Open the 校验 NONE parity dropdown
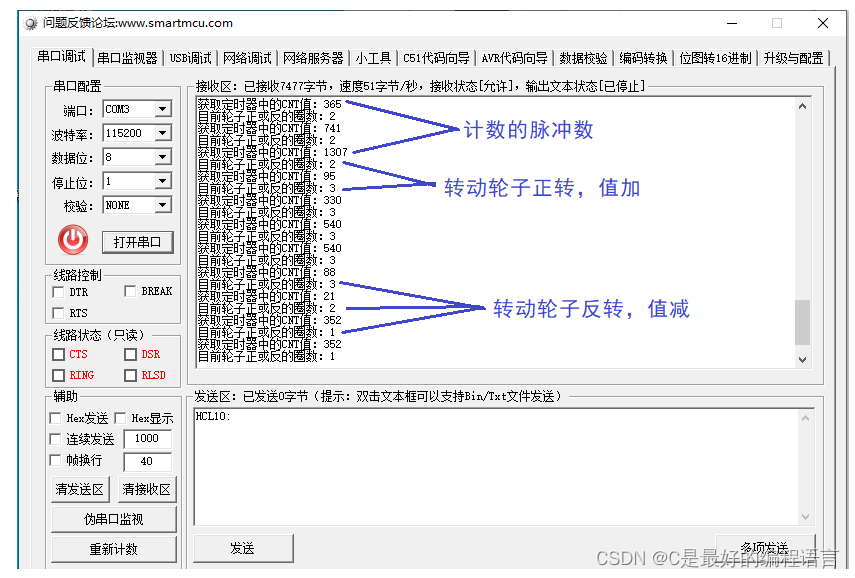This screenshot has width=855, height=578. (164, 204)
